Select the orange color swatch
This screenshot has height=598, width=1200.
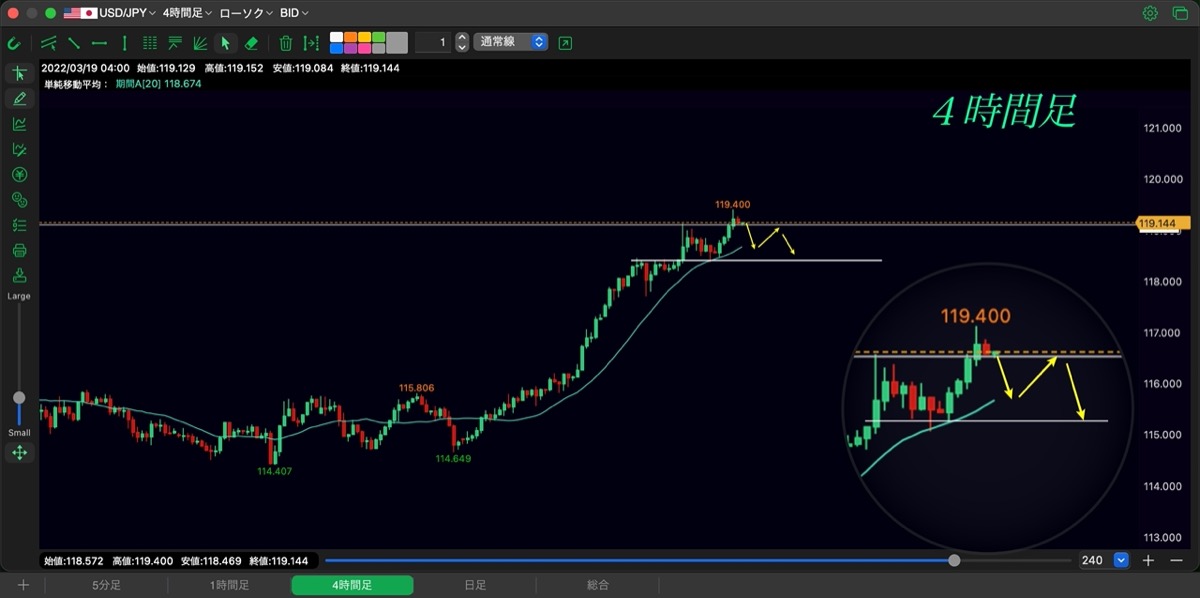351,37
